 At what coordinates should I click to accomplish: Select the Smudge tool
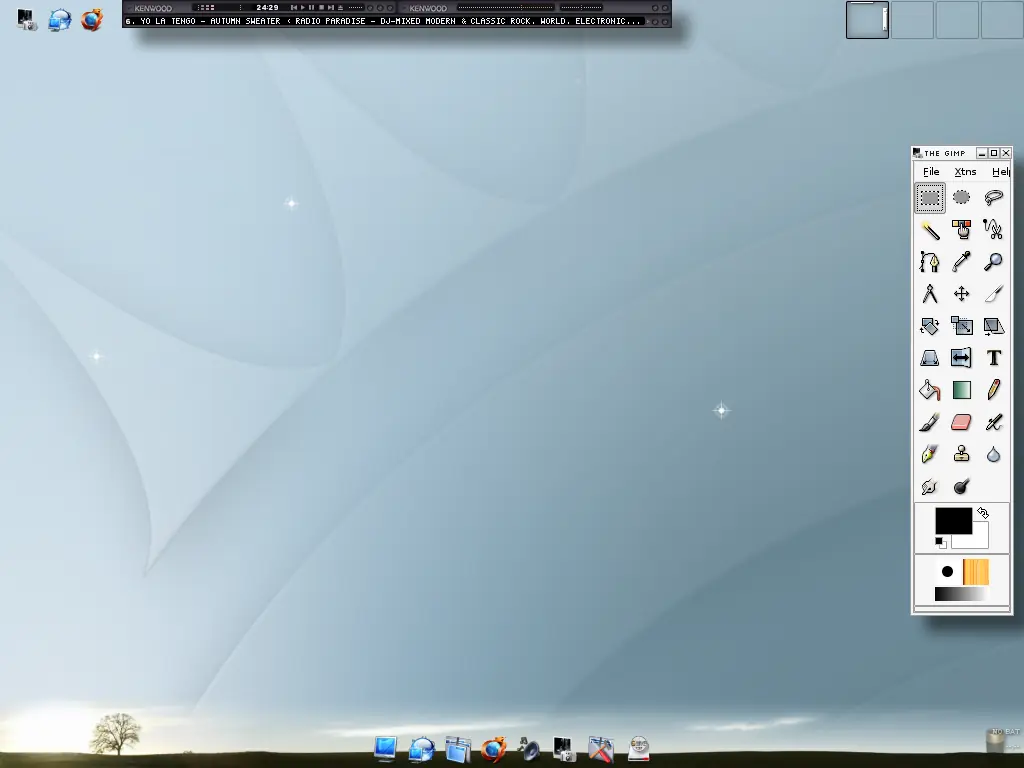tap(929, 487)
